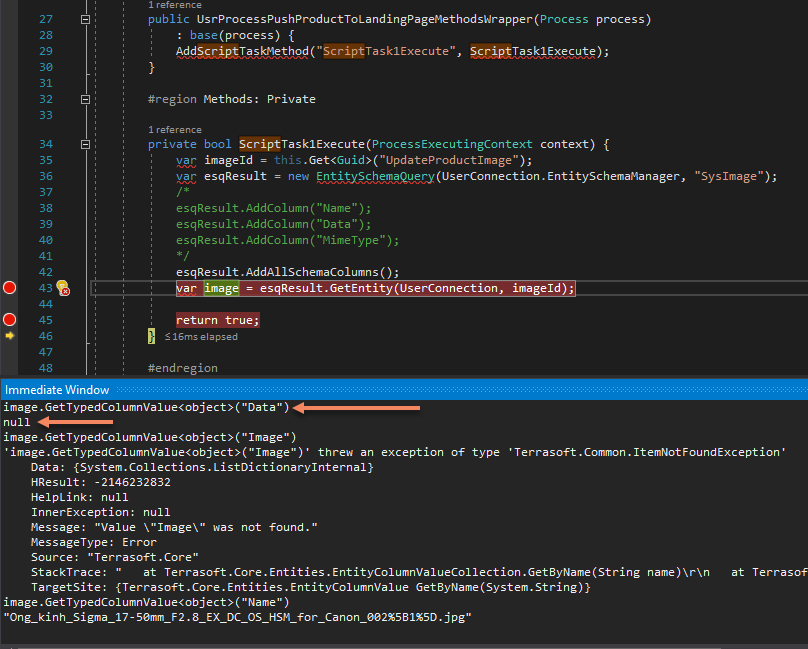
Task: Collapse the ScriptTask1Execute method
Action: [x=86, y=145]
